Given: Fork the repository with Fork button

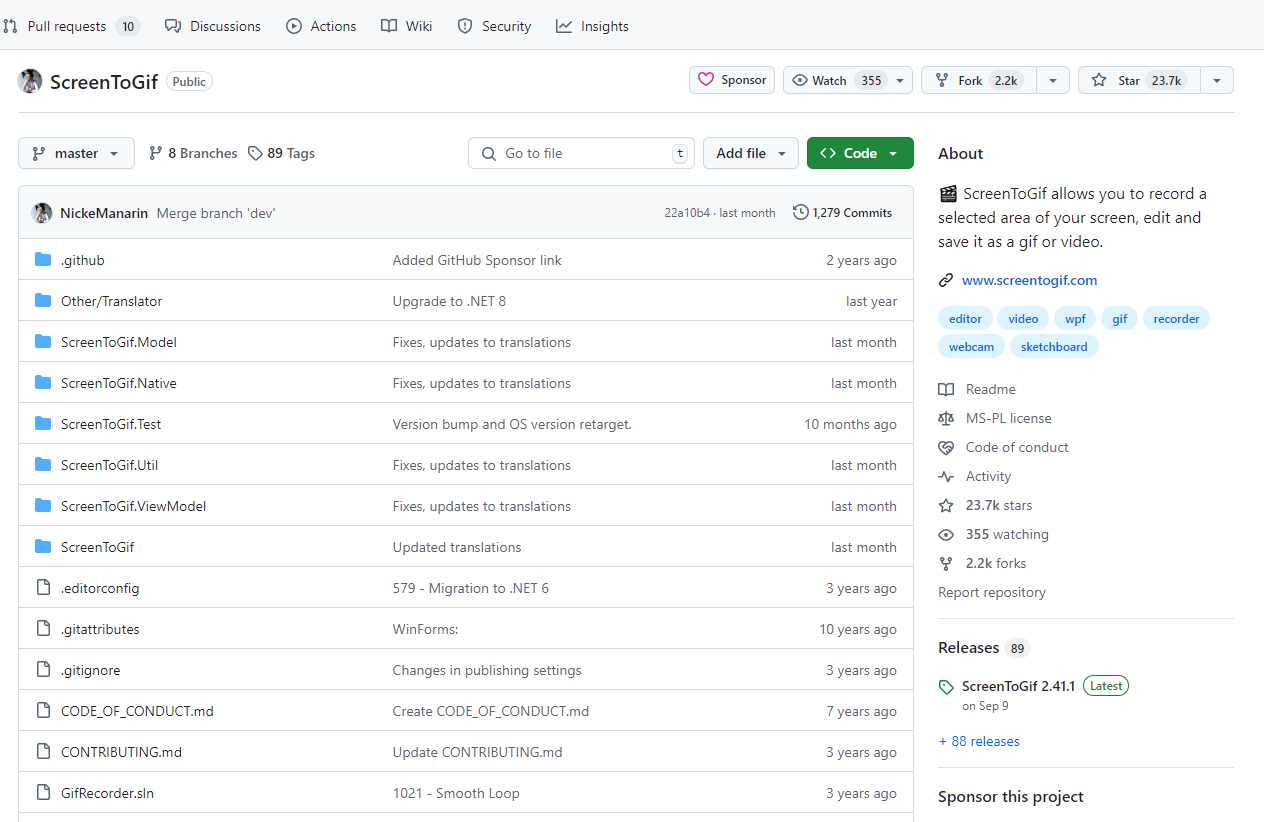Looking at the screenshot, I should point(979,80).
